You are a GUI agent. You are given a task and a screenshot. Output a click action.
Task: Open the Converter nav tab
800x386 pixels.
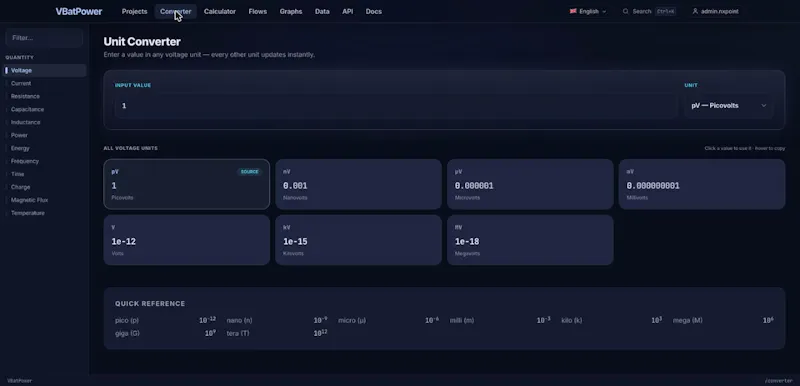point(176,11)
